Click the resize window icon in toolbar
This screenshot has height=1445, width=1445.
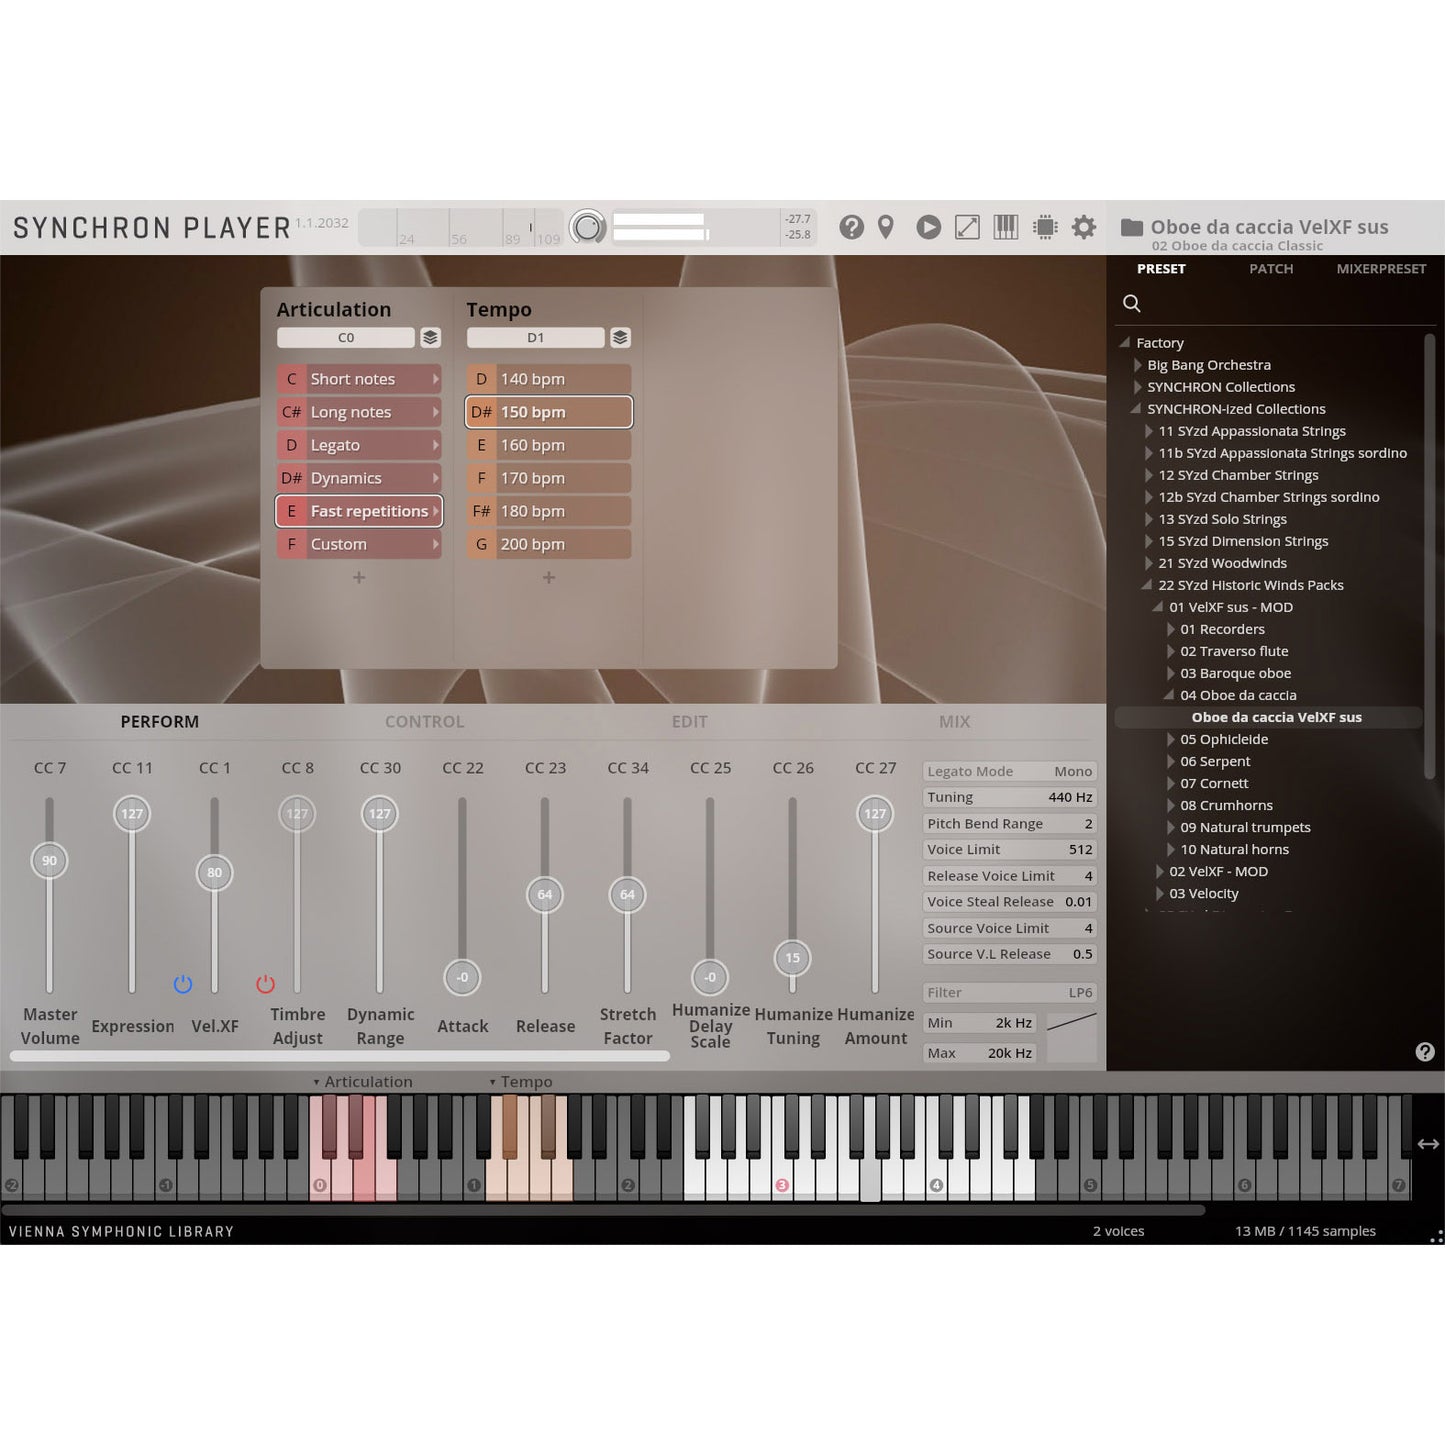967,228
